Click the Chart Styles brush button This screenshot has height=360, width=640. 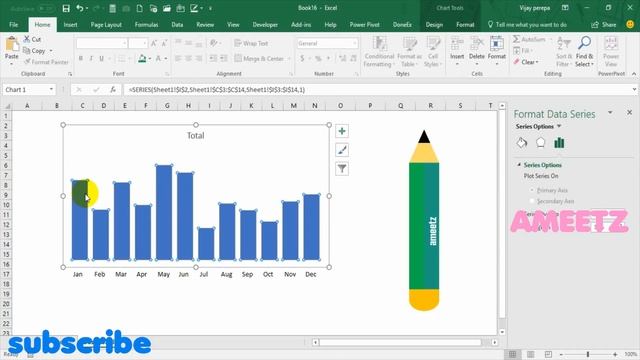point(342,150)
